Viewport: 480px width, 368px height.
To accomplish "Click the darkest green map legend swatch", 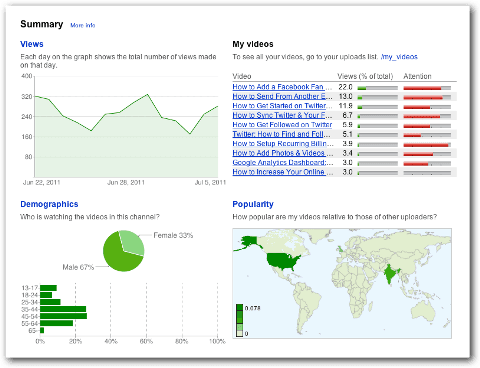I will [x=240, y=307].
